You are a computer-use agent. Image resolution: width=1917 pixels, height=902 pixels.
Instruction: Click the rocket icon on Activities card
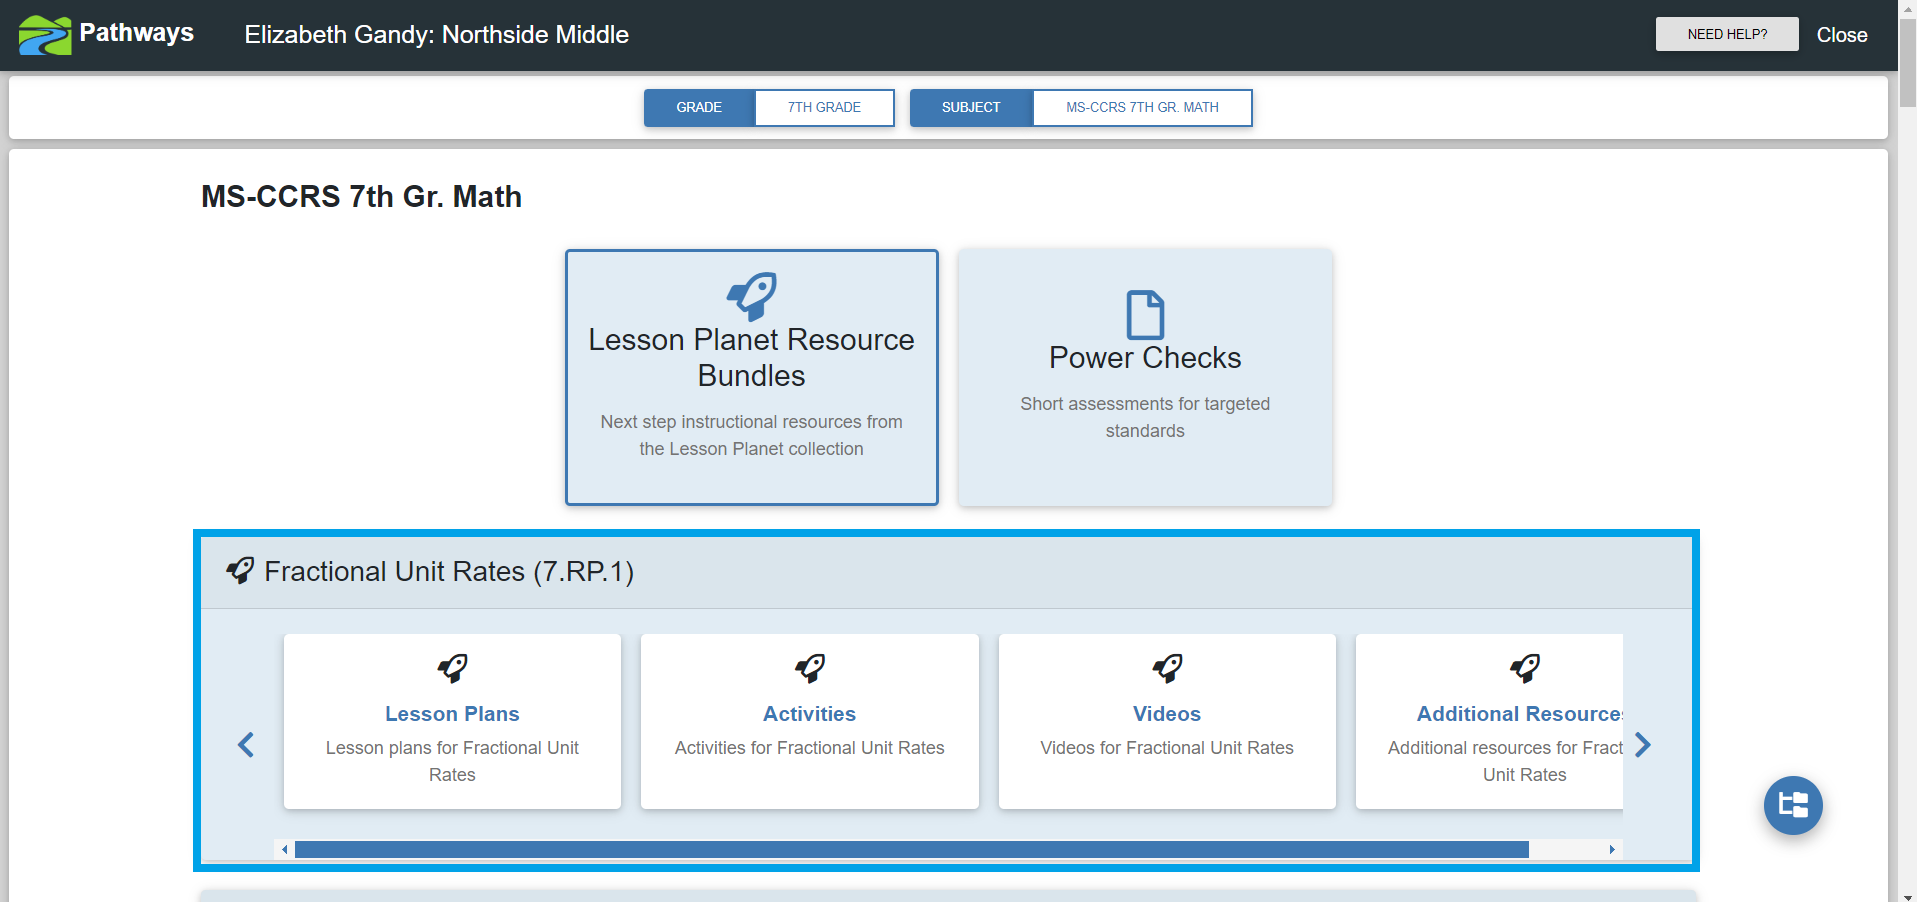[x=810, y=668]
